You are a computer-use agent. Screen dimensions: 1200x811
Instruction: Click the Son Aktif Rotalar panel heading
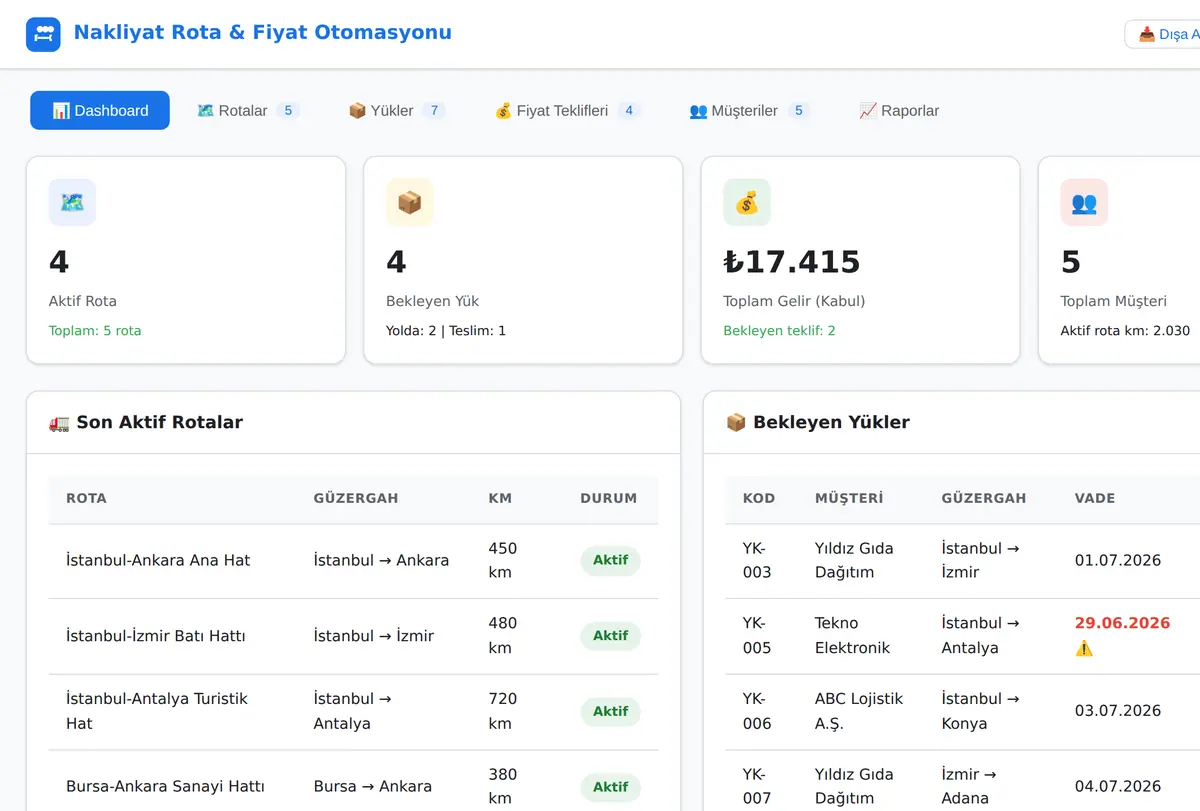pos(146,422)
